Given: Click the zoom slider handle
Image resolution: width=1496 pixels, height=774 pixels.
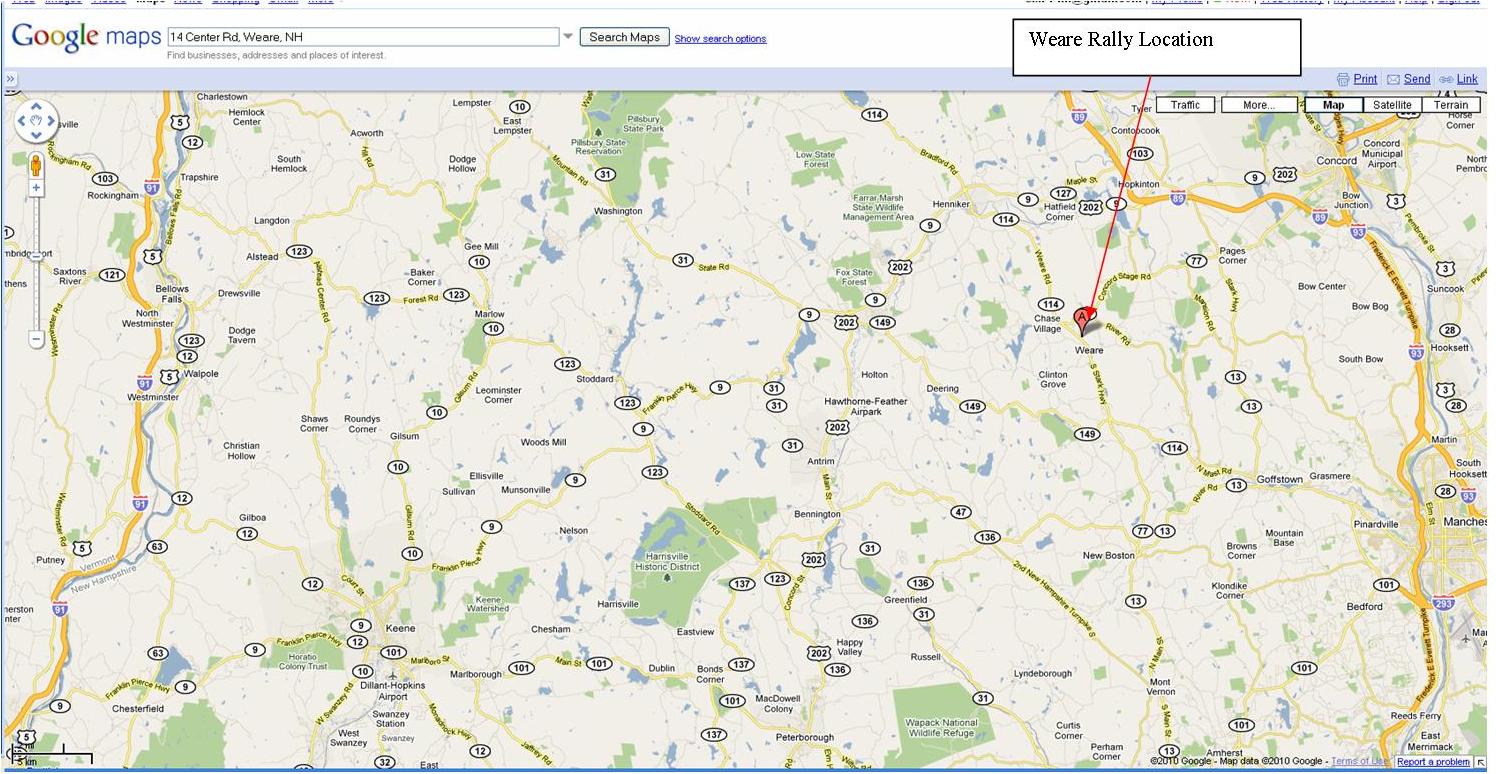Looking at the screenshot, I should click(37, 256).
